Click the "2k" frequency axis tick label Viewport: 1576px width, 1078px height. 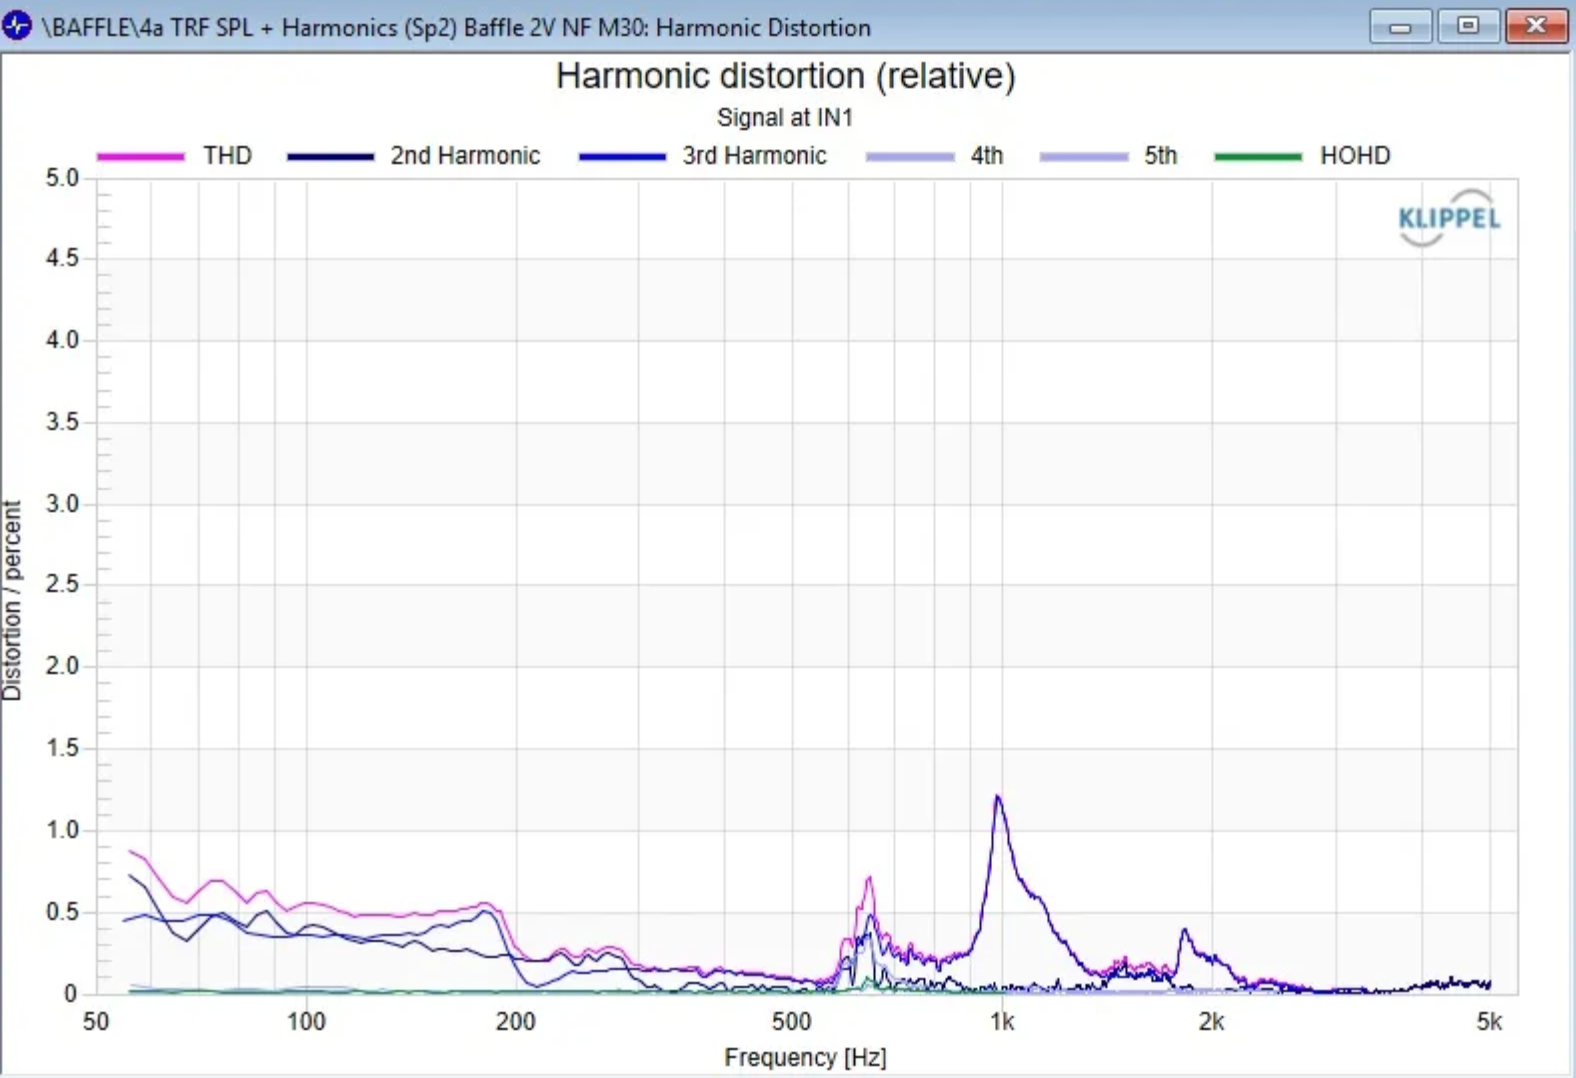click(1211, 1022)
